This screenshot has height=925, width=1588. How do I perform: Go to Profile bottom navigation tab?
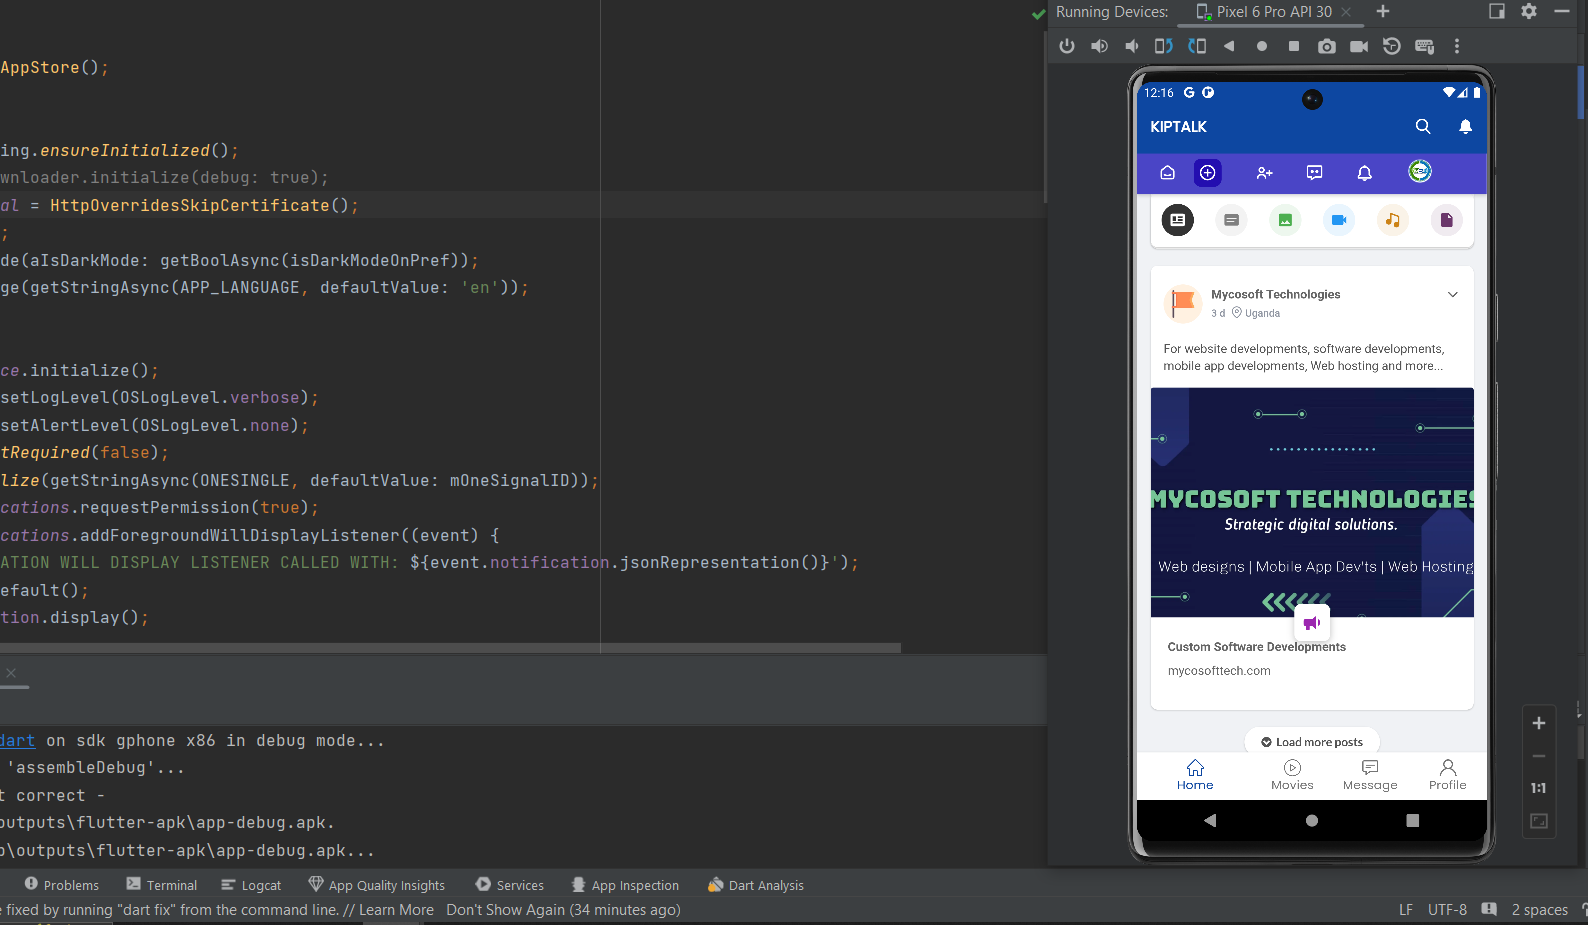tap(1447, 775)
